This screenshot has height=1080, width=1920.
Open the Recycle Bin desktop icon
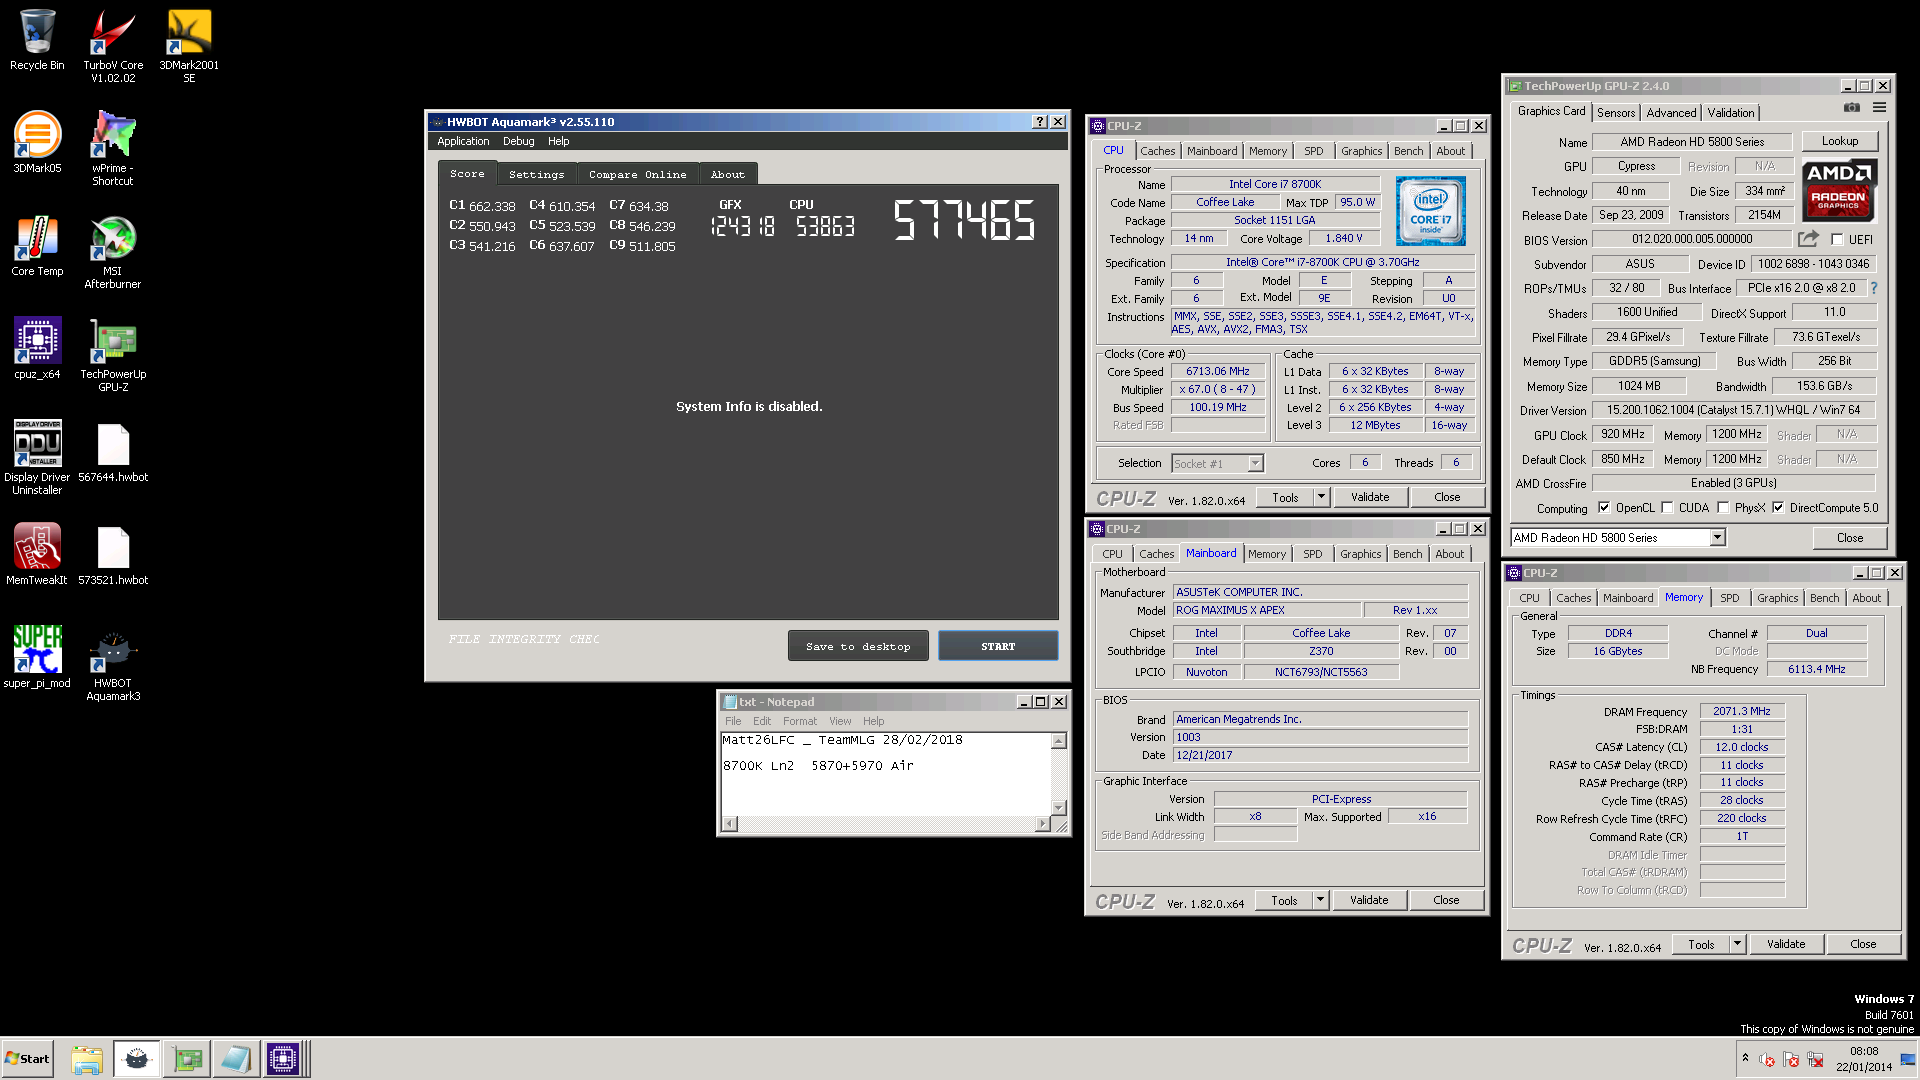pos(37,40)
